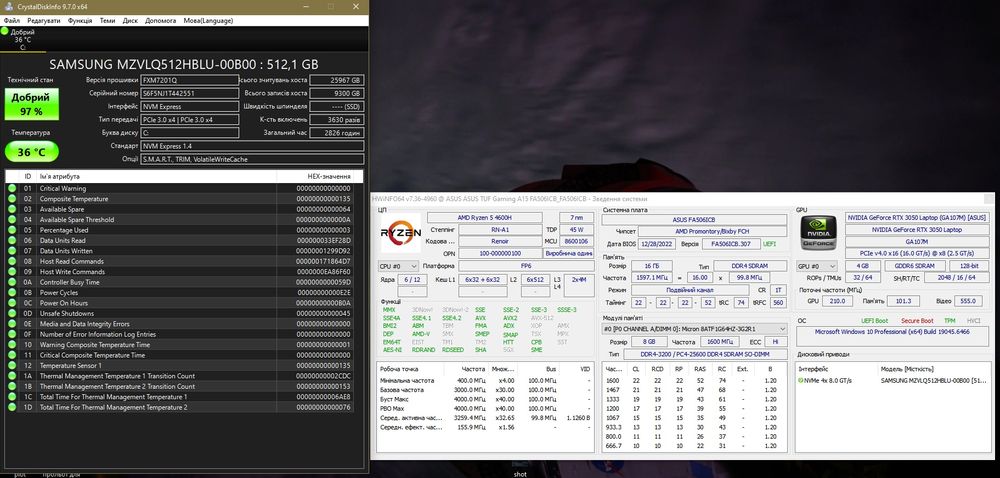This screenshot has width=1000, height=478.
Task: Click green status dot of Host Read Commands row
Action: [x=11, y=261]
